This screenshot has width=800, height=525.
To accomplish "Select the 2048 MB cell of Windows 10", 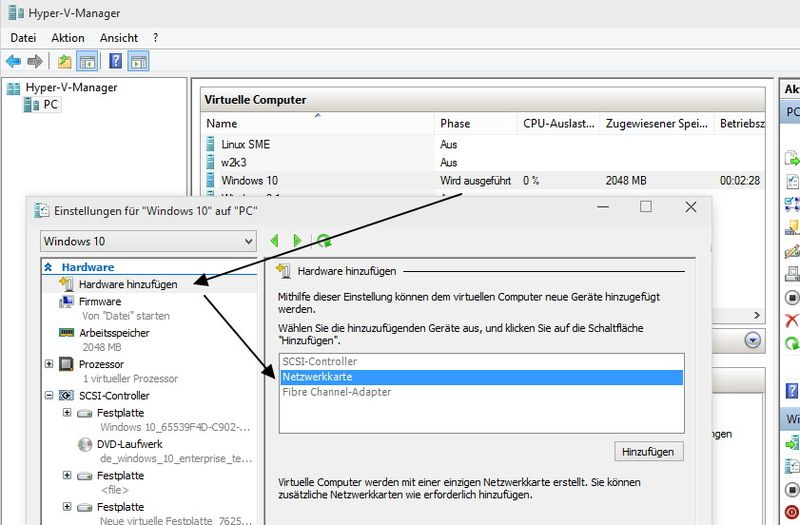I will click(626, 181).
